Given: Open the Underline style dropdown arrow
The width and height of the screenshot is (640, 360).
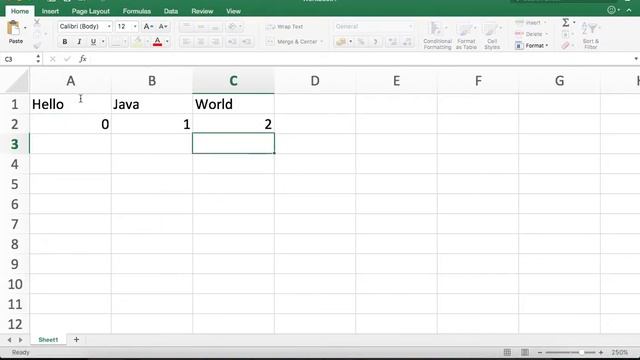Looking at the screenshot, I should (103, 42).
